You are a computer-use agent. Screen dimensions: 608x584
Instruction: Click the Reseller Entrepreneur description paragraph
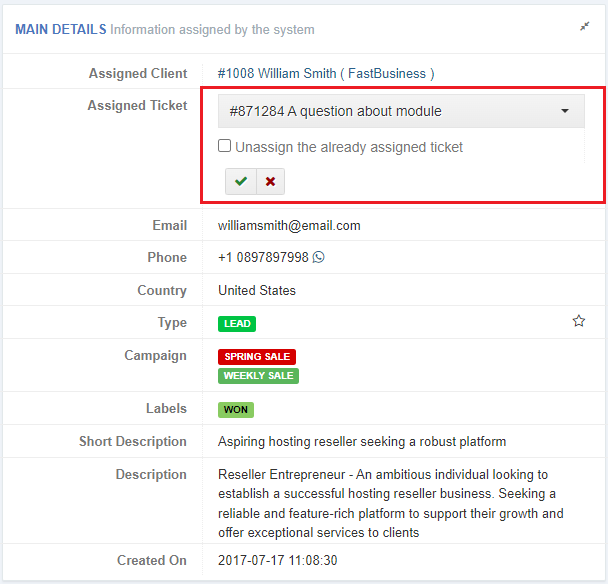390,503
